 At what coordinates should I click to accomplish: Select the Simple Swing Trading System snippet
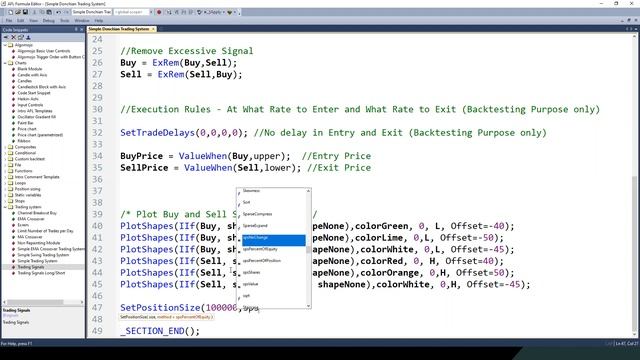pos(43,255)
